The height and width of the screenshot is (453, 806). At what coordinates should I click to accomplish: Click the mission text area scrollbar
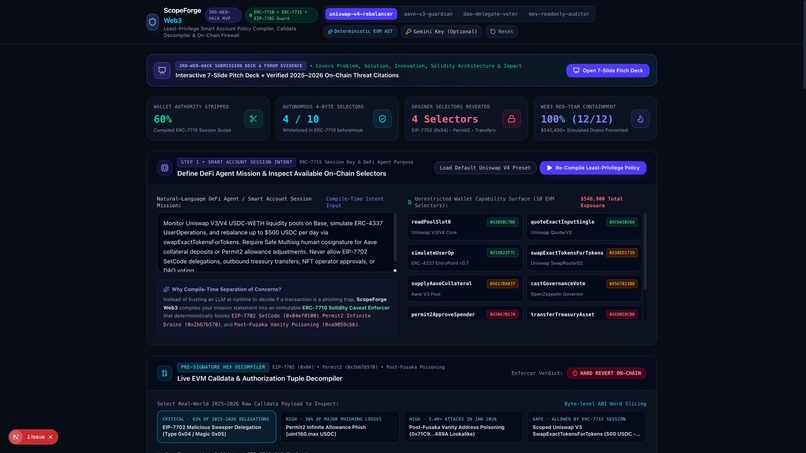(395, 238)
